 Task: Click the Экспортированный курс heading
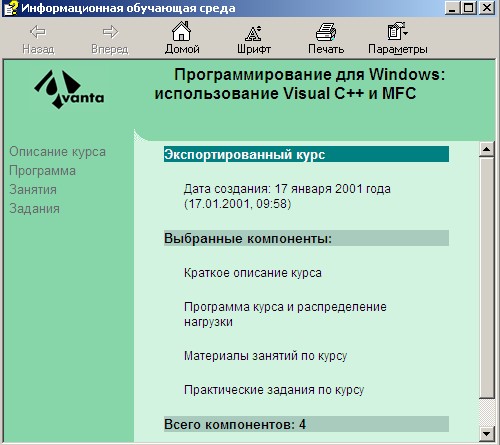tap(306, 154)
